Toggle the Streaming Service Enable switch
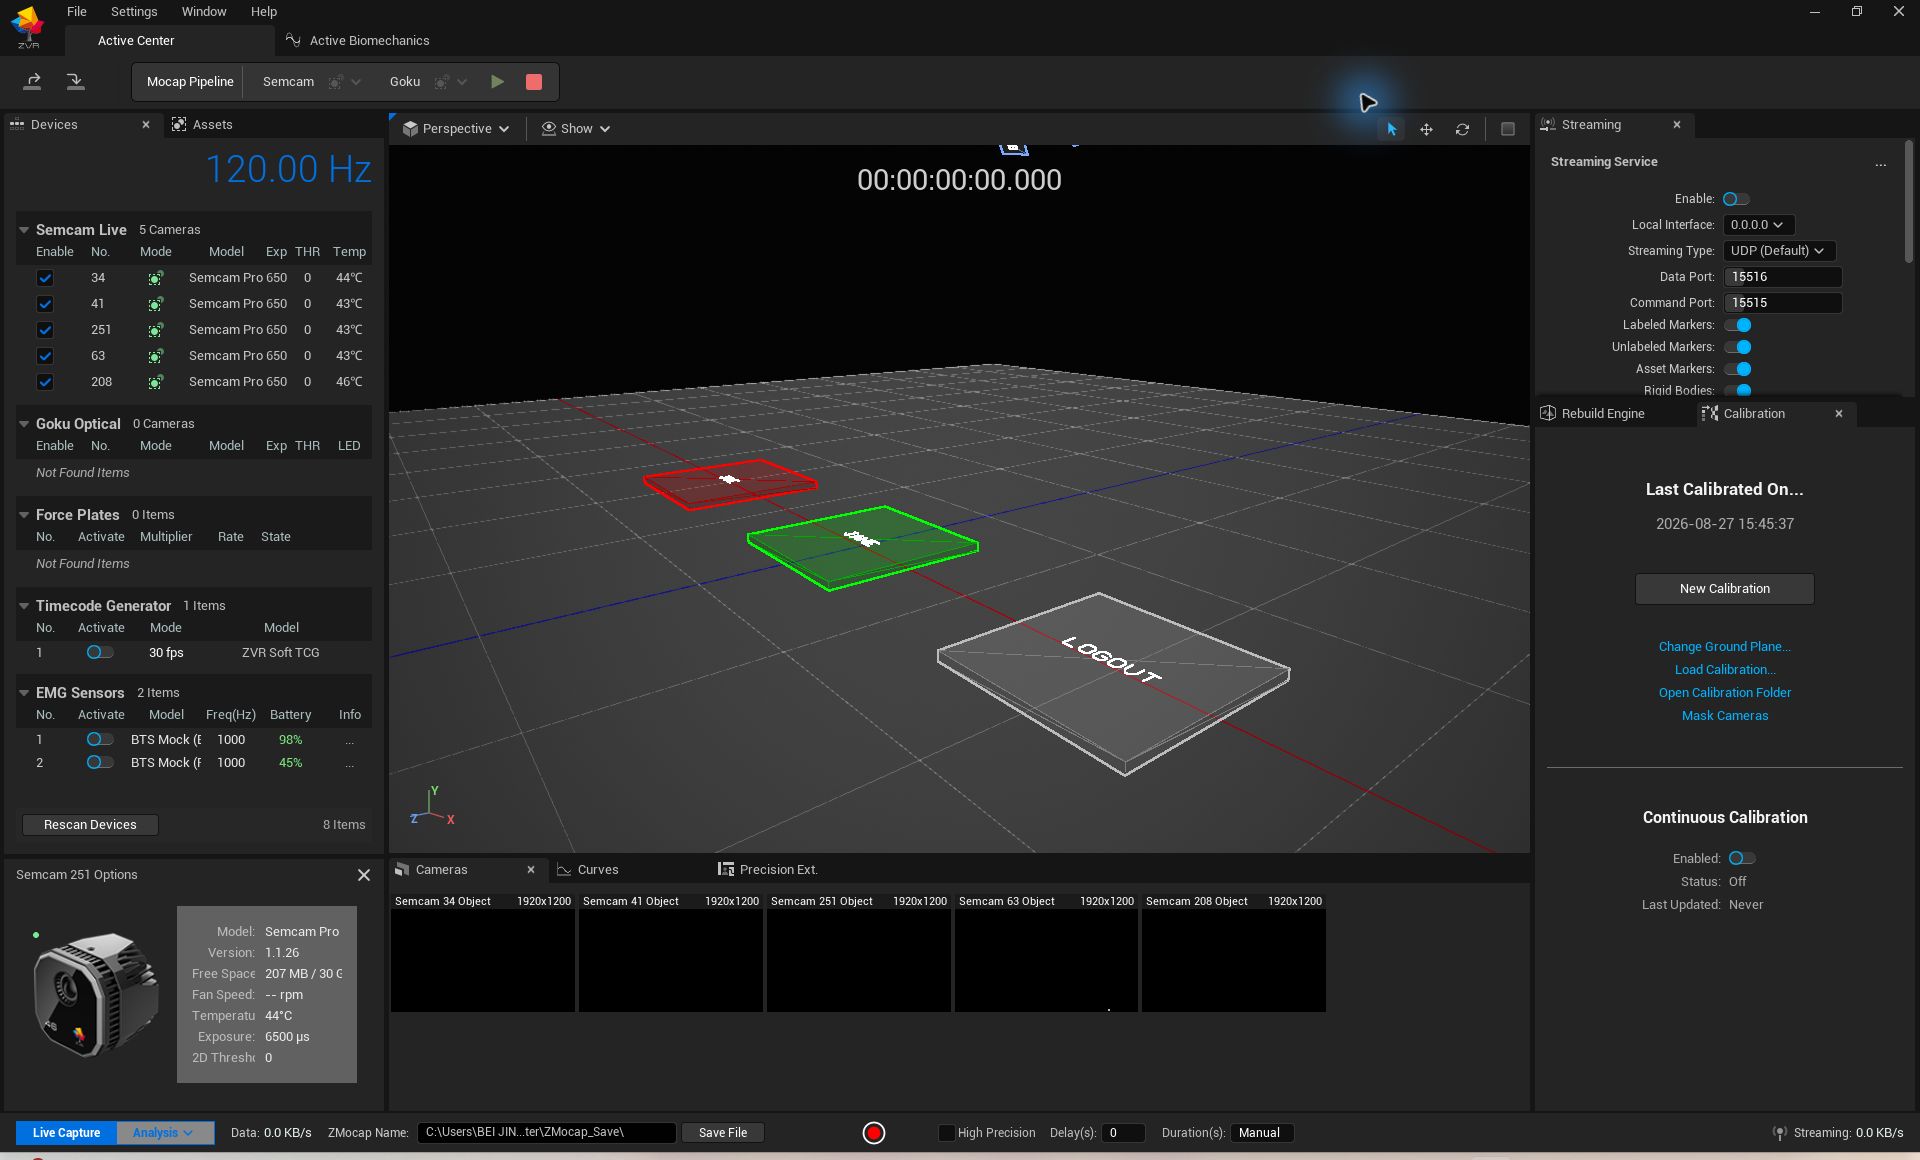The height and width of the screenshot is (1160, 1920). [1736, 199]
